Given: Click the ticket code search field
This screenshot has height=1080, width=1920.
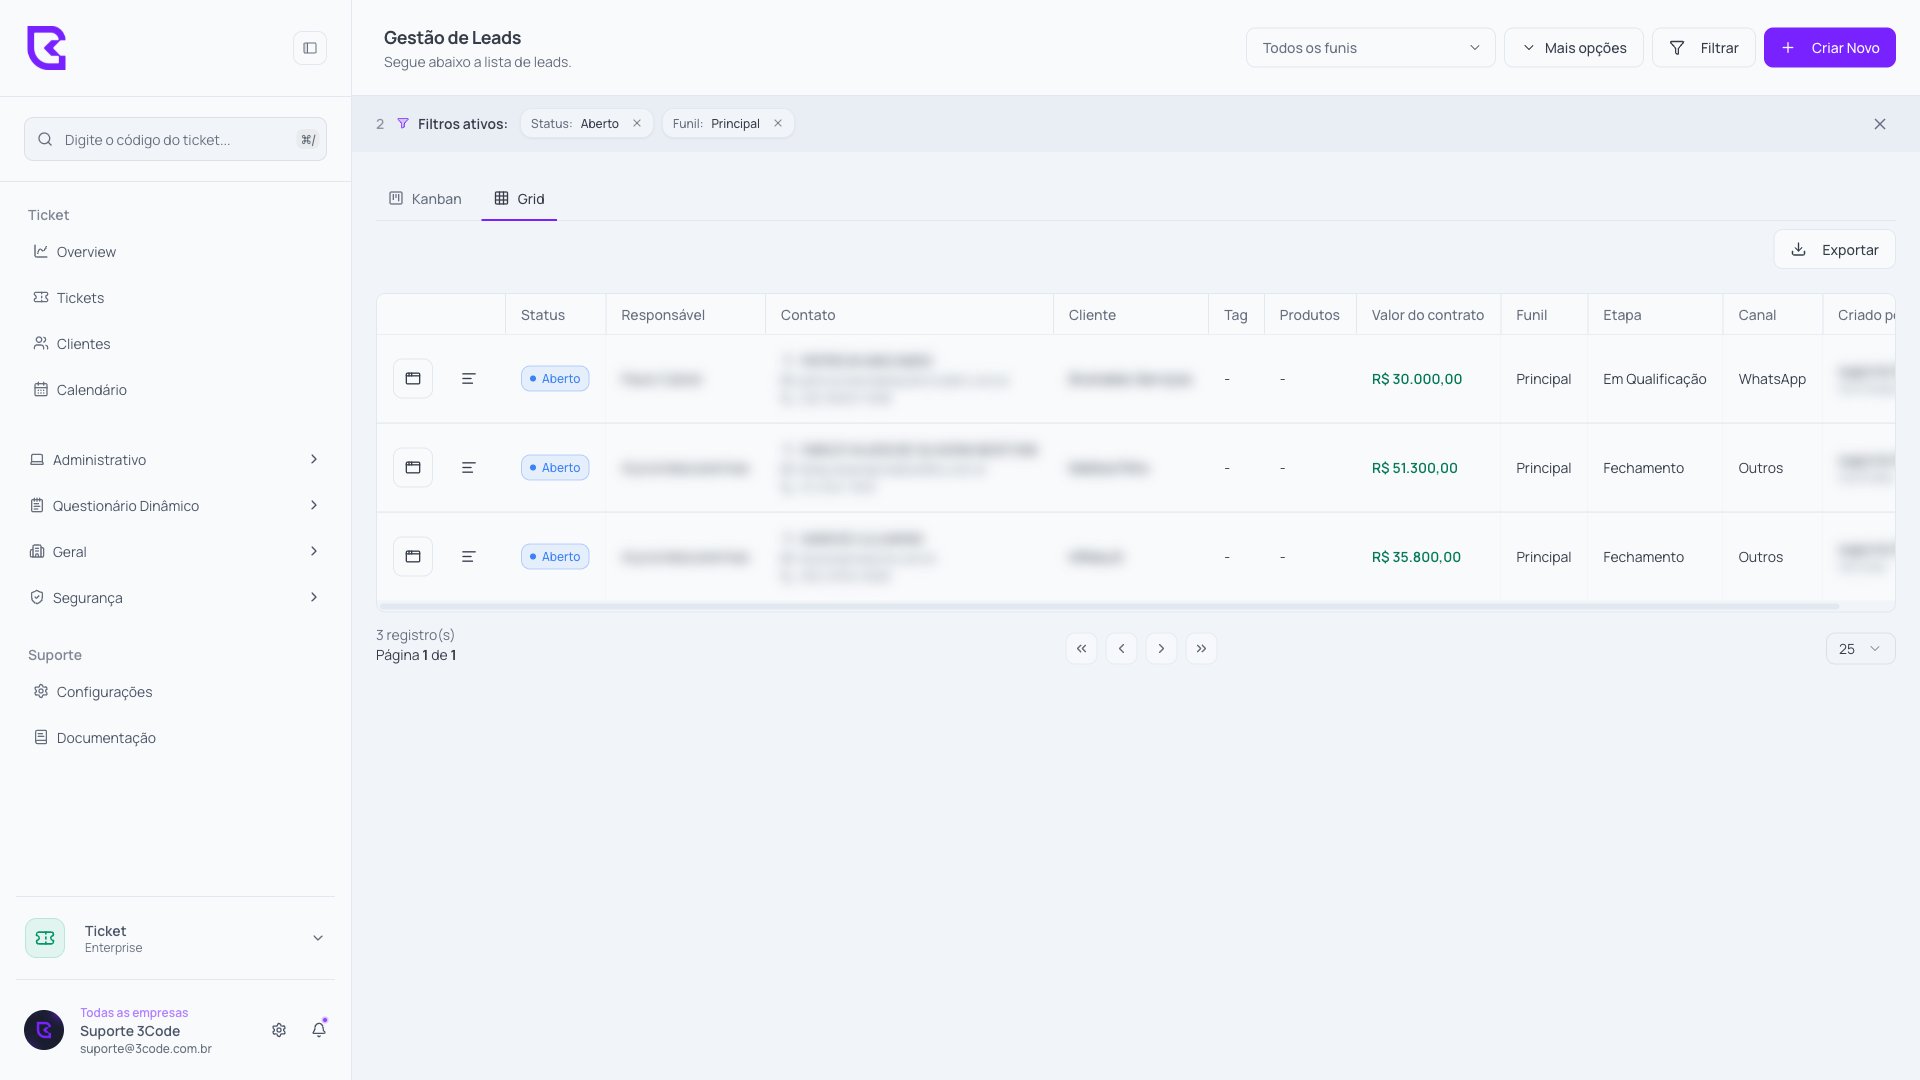Looking at the screenshot, I should [175, 139].
